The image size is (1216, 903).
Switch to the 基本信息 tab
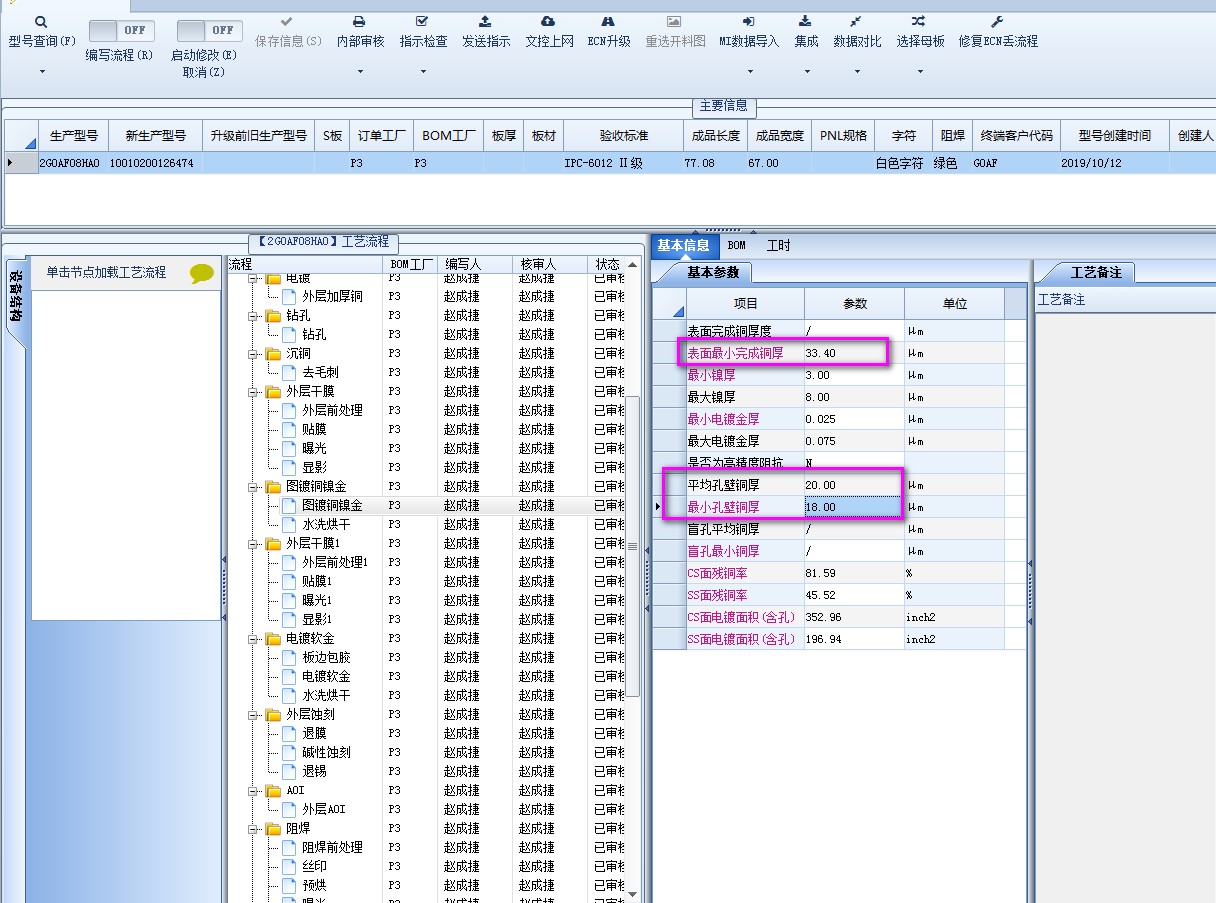point(684,245)
